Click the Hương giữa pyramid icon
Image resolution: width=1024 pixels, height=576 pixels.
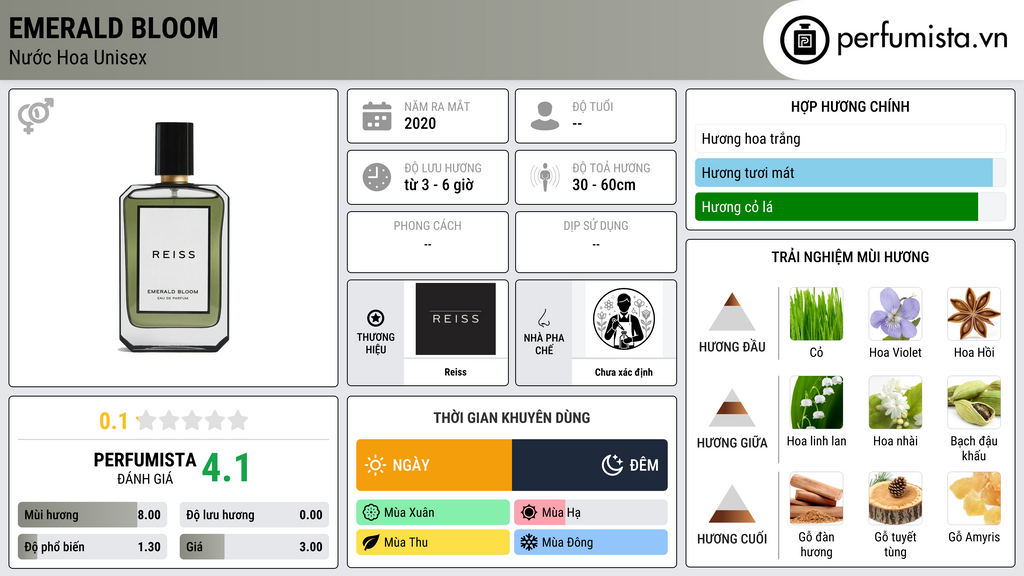click(x=732, y=408)
